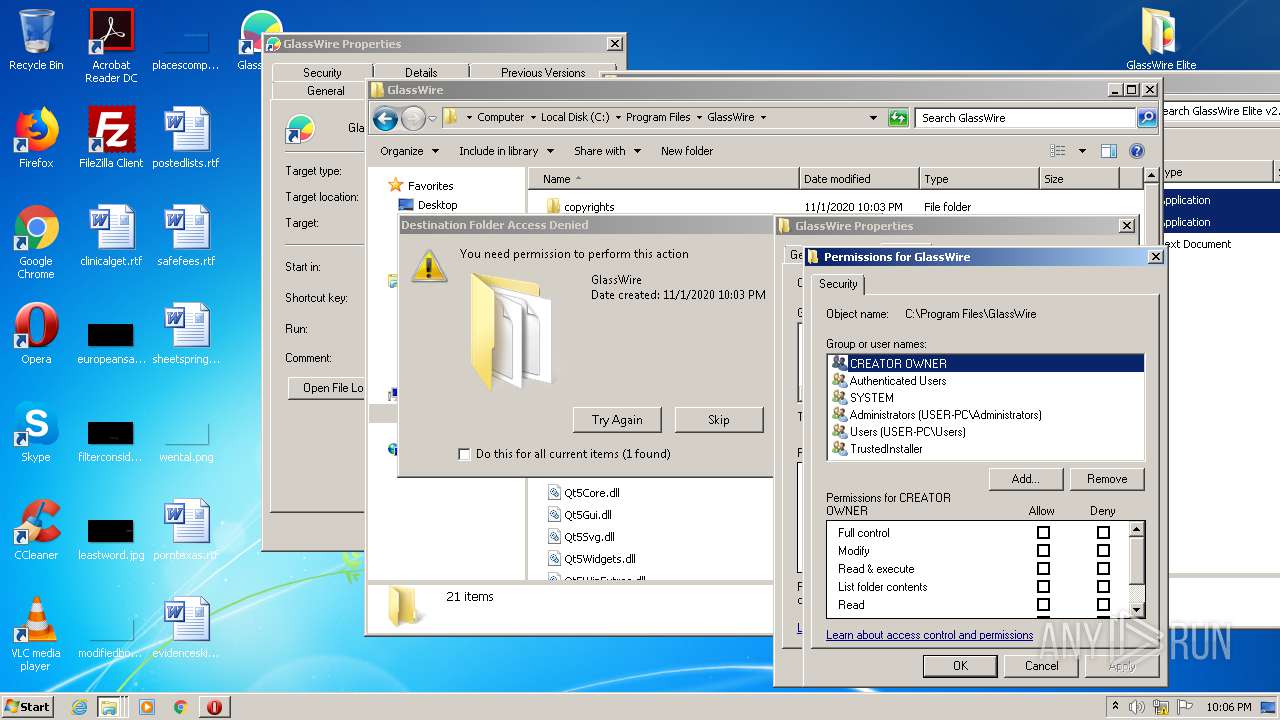Check Do this for all current items
The image size is (1280, 720).
pos(464,454)
